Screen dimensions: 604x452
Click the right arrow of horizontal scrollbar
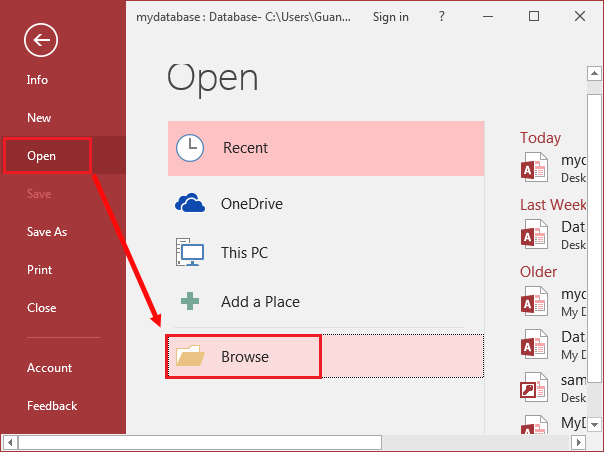pos(578,442)
